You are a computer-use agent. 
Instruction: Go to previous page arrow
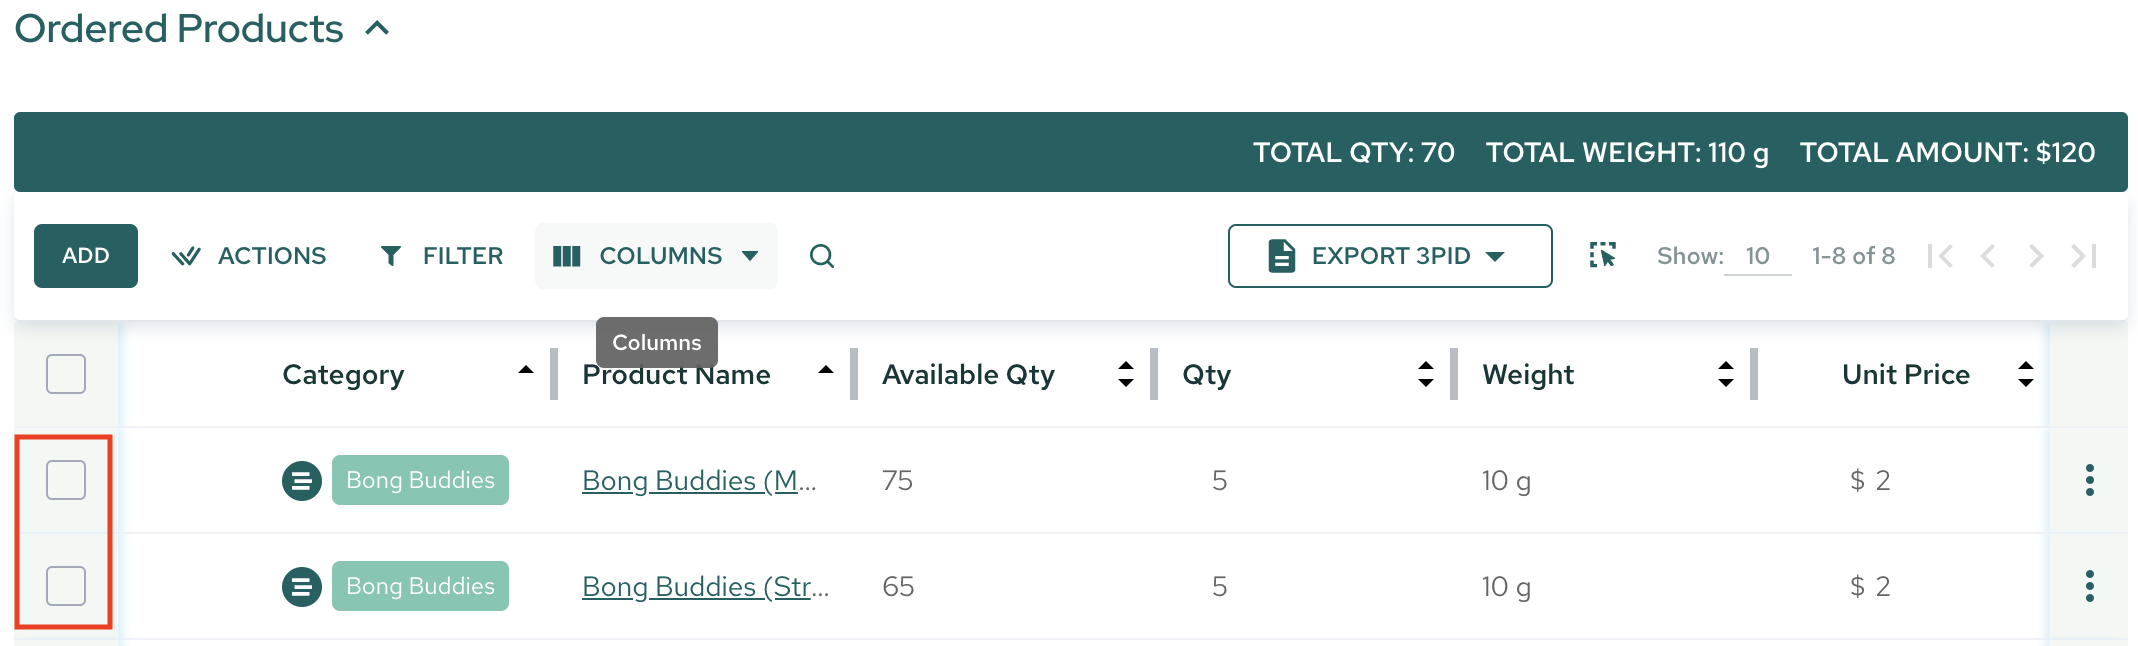(1988, 256)
